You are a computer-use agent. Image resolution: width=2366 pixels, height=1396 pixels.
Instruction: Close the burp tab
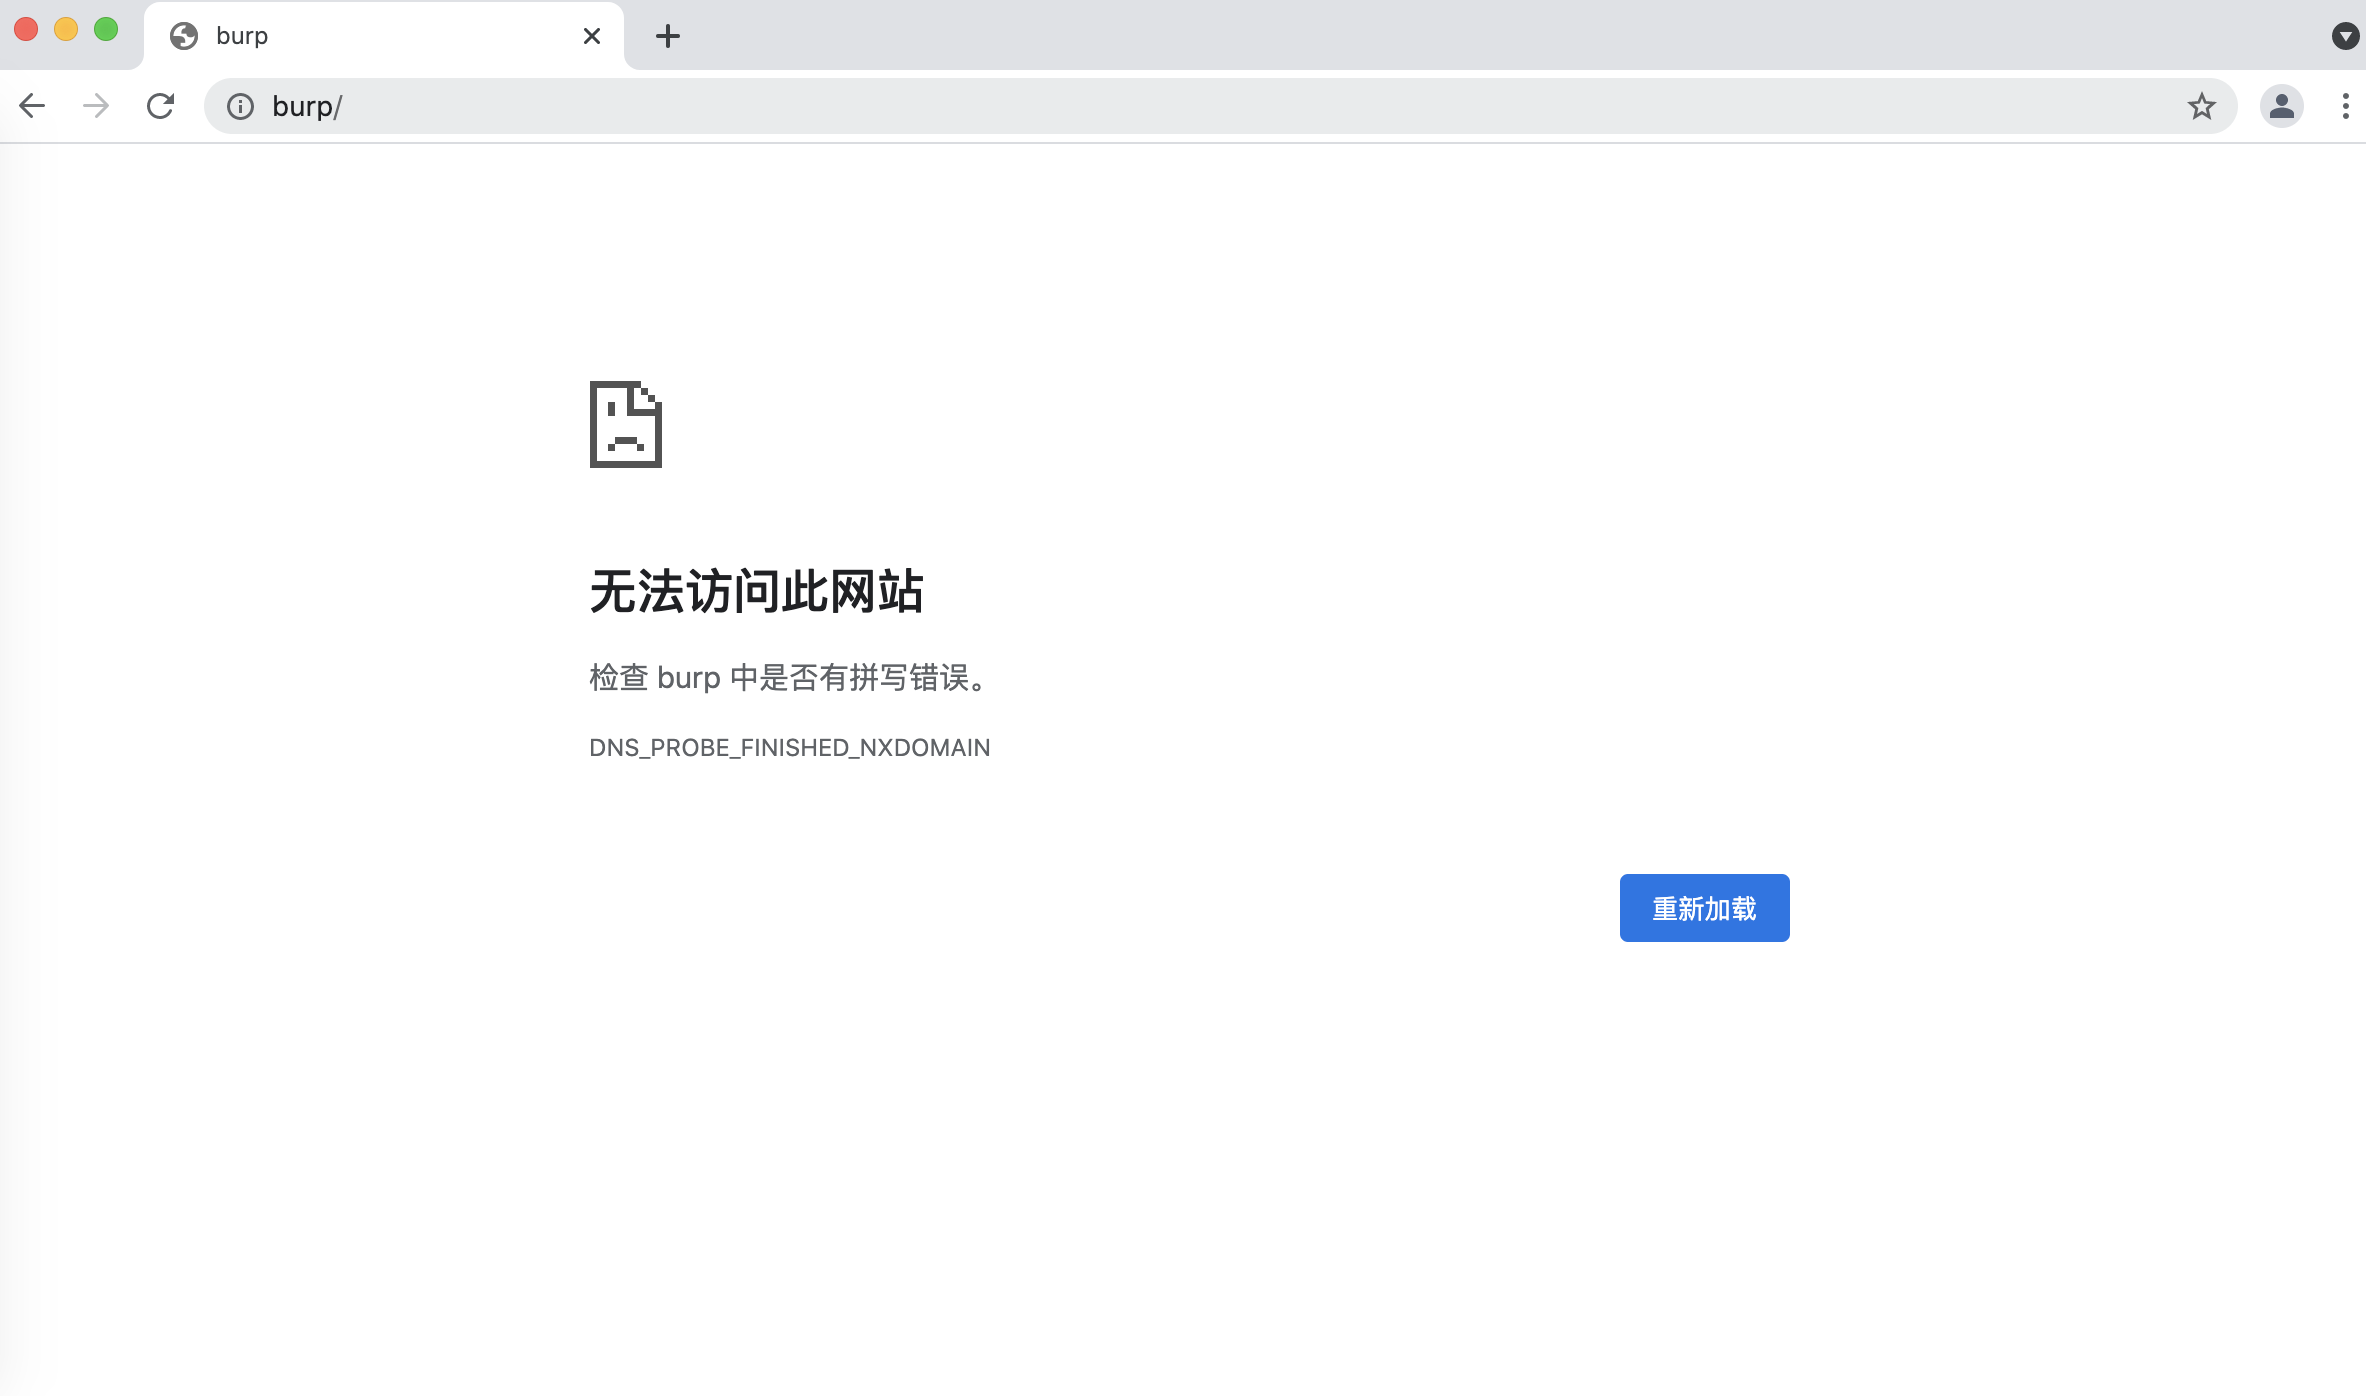(592, 36)
